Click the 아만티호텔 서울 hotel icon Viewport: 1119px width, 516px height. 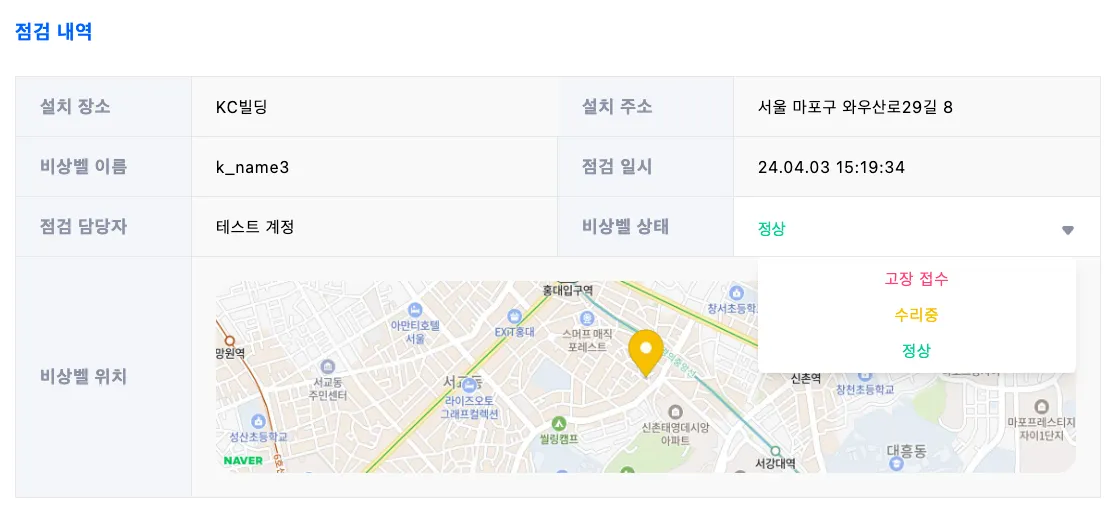click(415, 309)
